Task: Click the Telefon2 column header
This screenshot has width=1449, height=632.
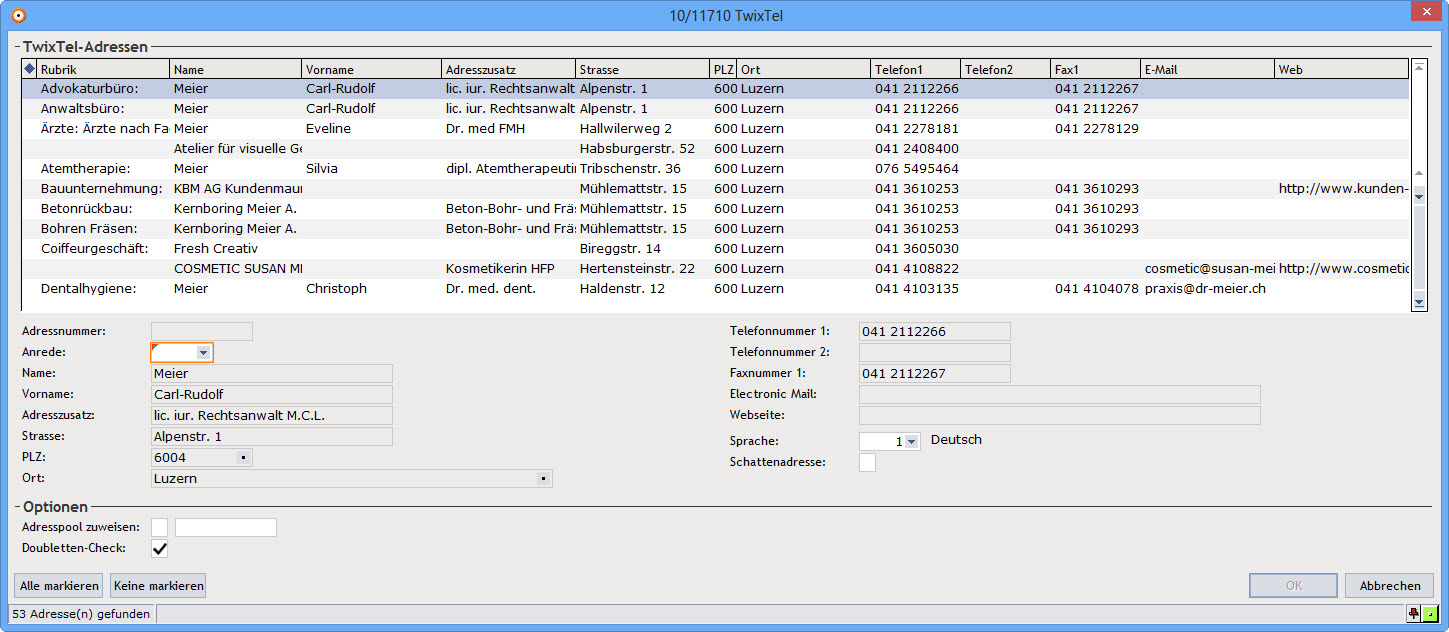Action: click(1006, 70)
